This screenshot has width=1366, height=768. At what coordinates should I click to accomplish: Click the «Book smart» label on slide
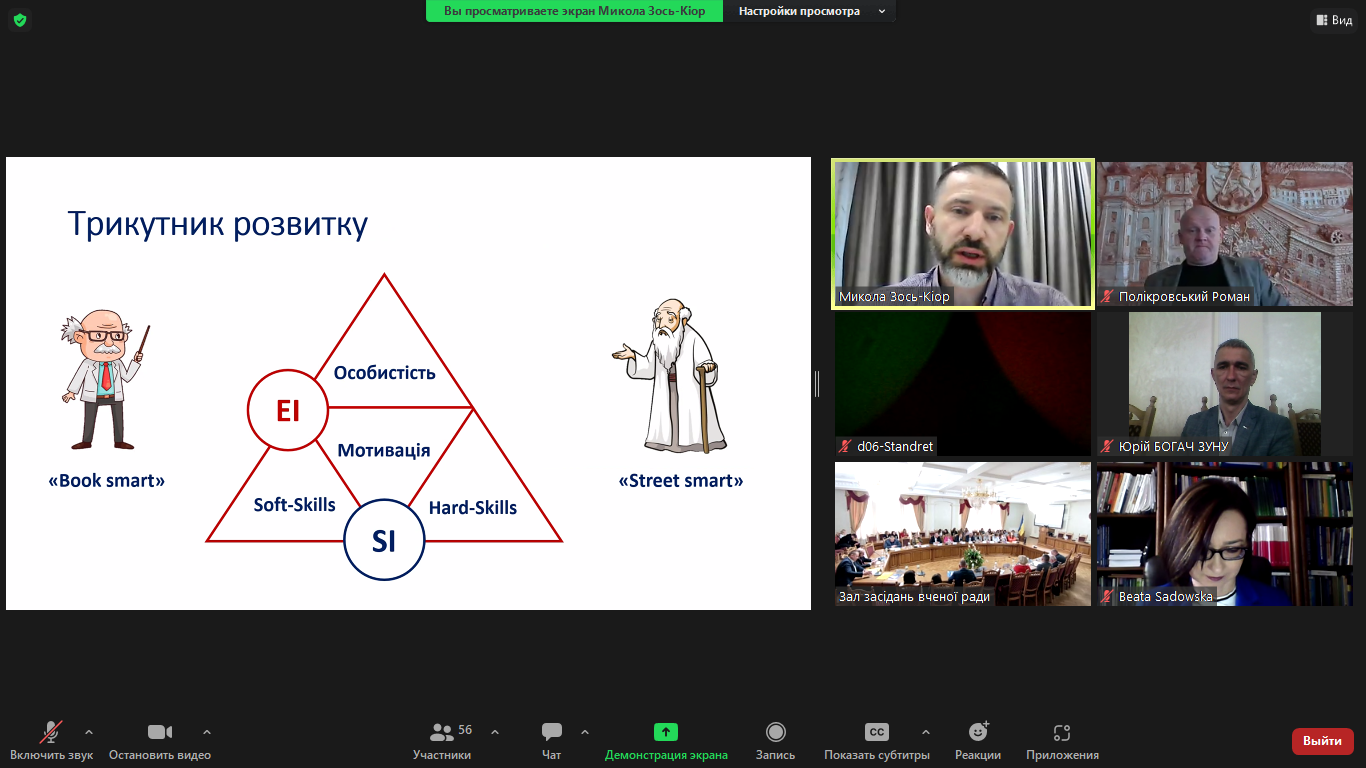tap(107, 481)
